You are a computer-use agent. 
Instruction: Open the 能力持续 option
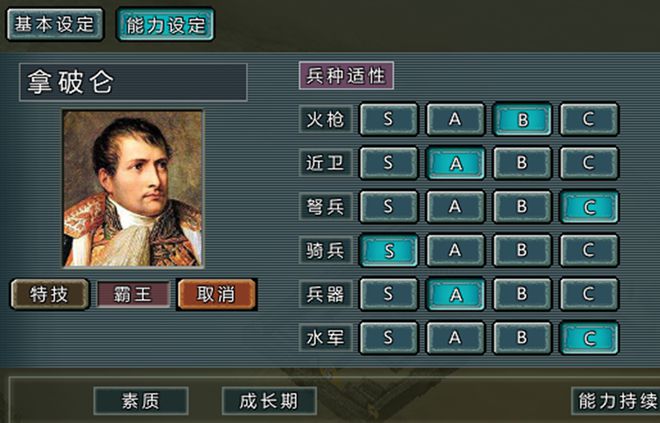pos(615,401)
